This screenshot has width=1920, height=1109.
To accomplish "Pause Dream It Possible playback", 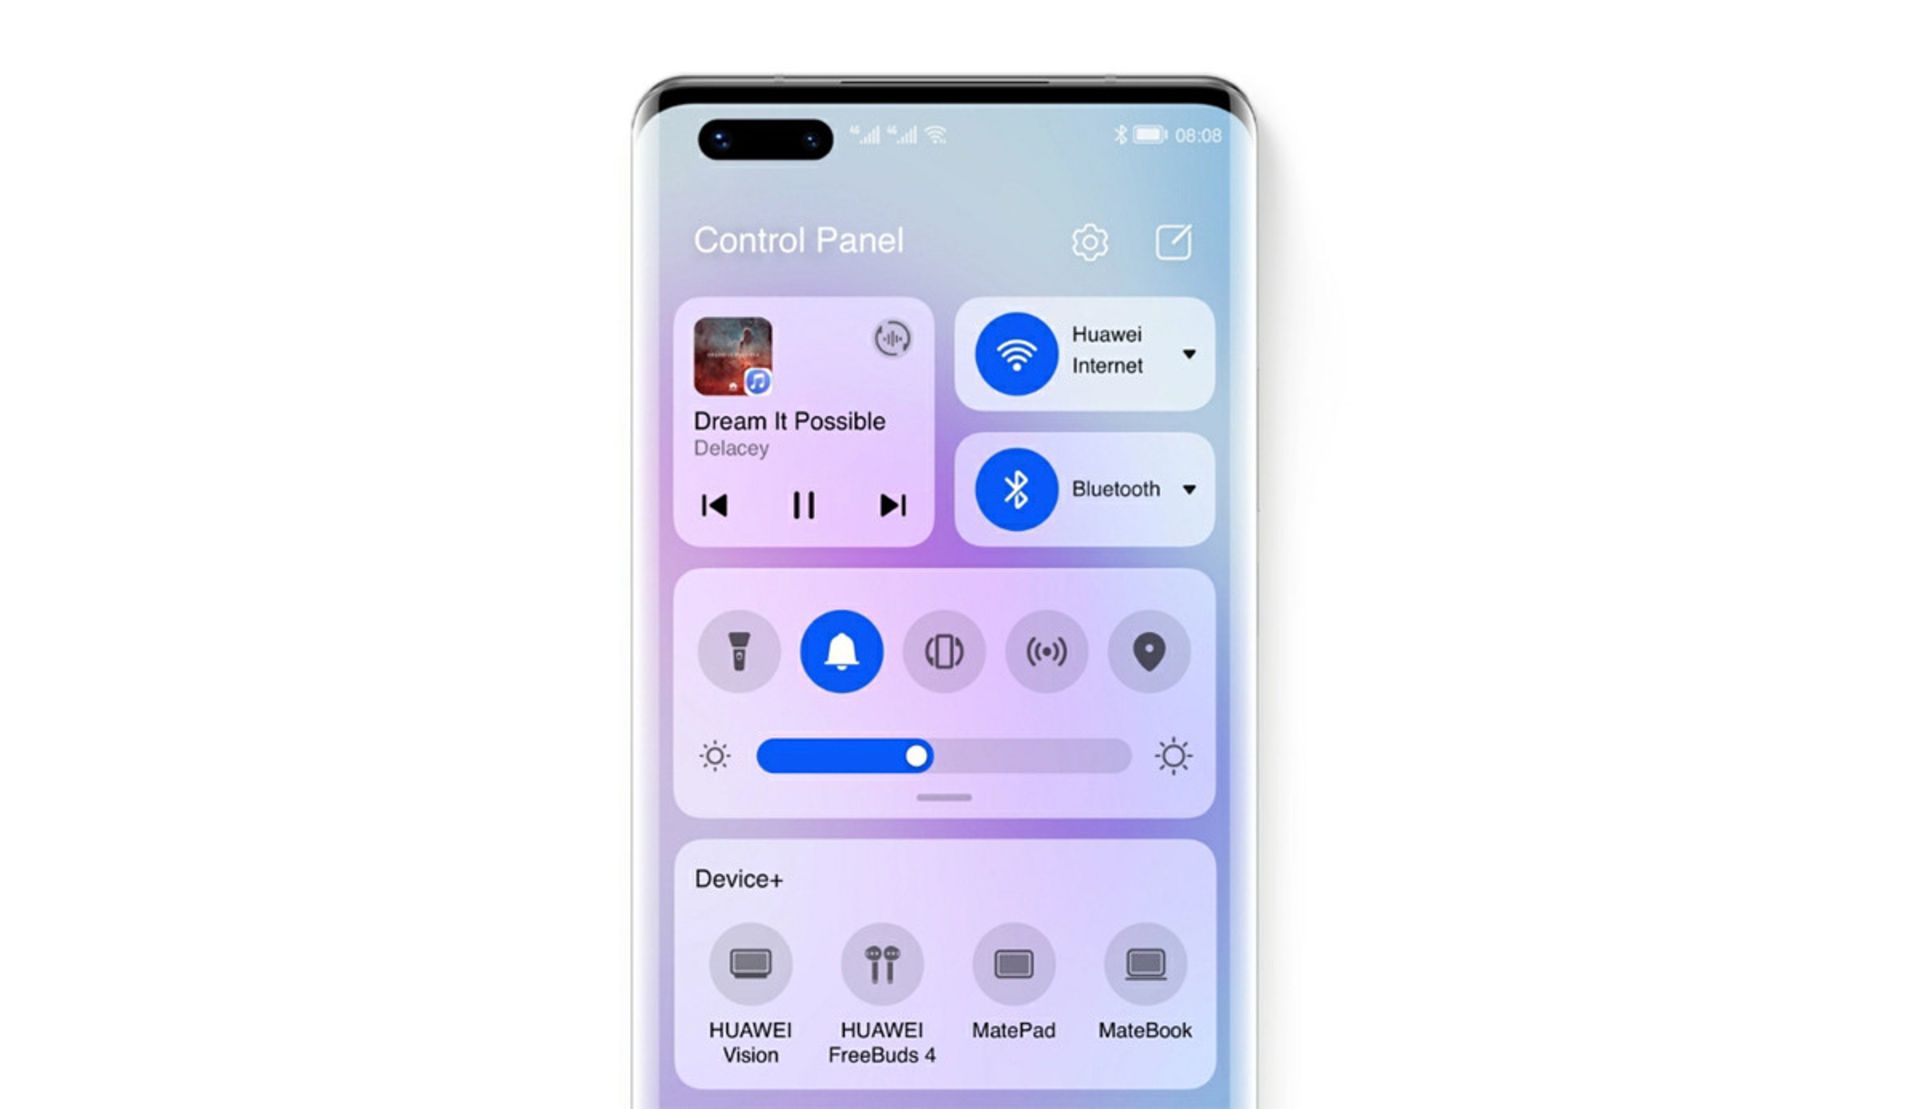I will [804, 504].
